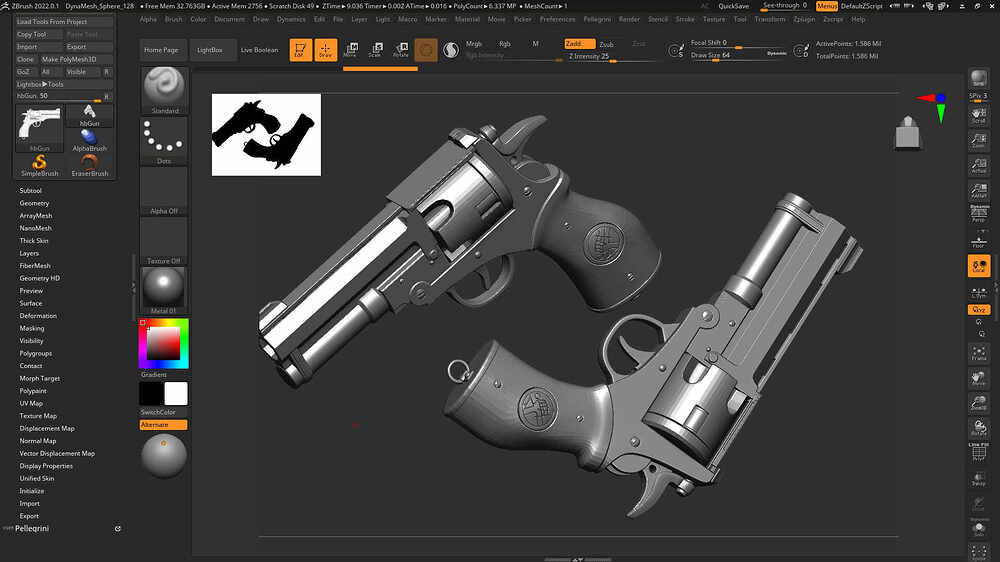
Task: Select the AlphaBrush tool
Action: tap(89, 140)
